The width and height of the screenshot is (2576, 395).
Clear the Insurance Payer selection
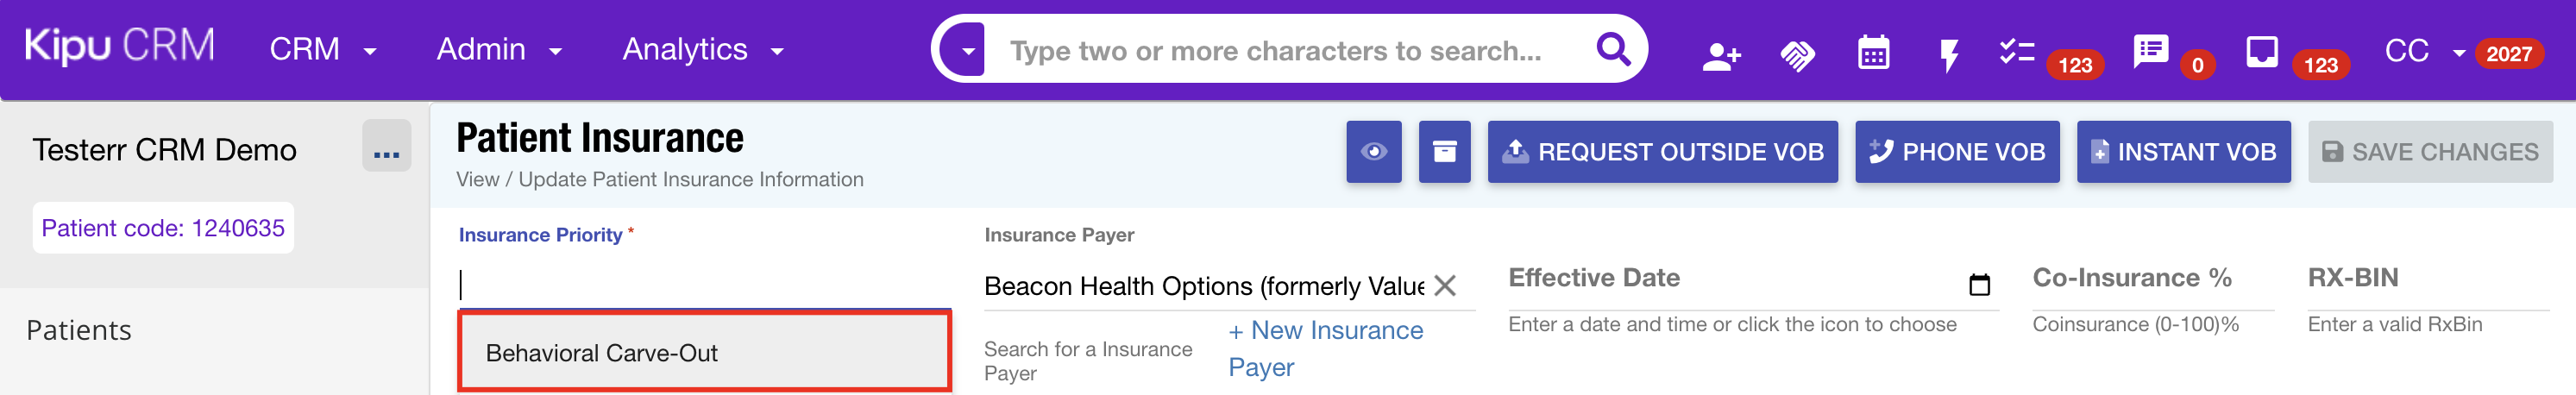1444,286
